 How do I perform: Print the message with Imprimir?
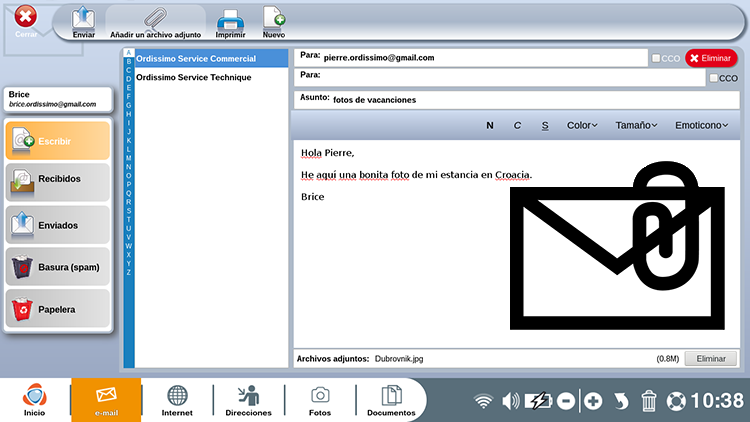(x=230, y=23)
